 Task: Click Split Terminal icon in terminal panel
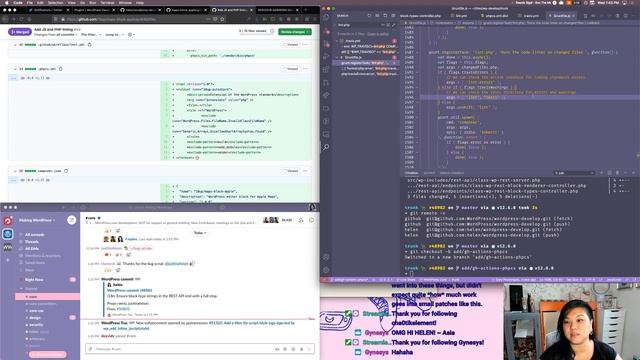(x=609, y=173)
